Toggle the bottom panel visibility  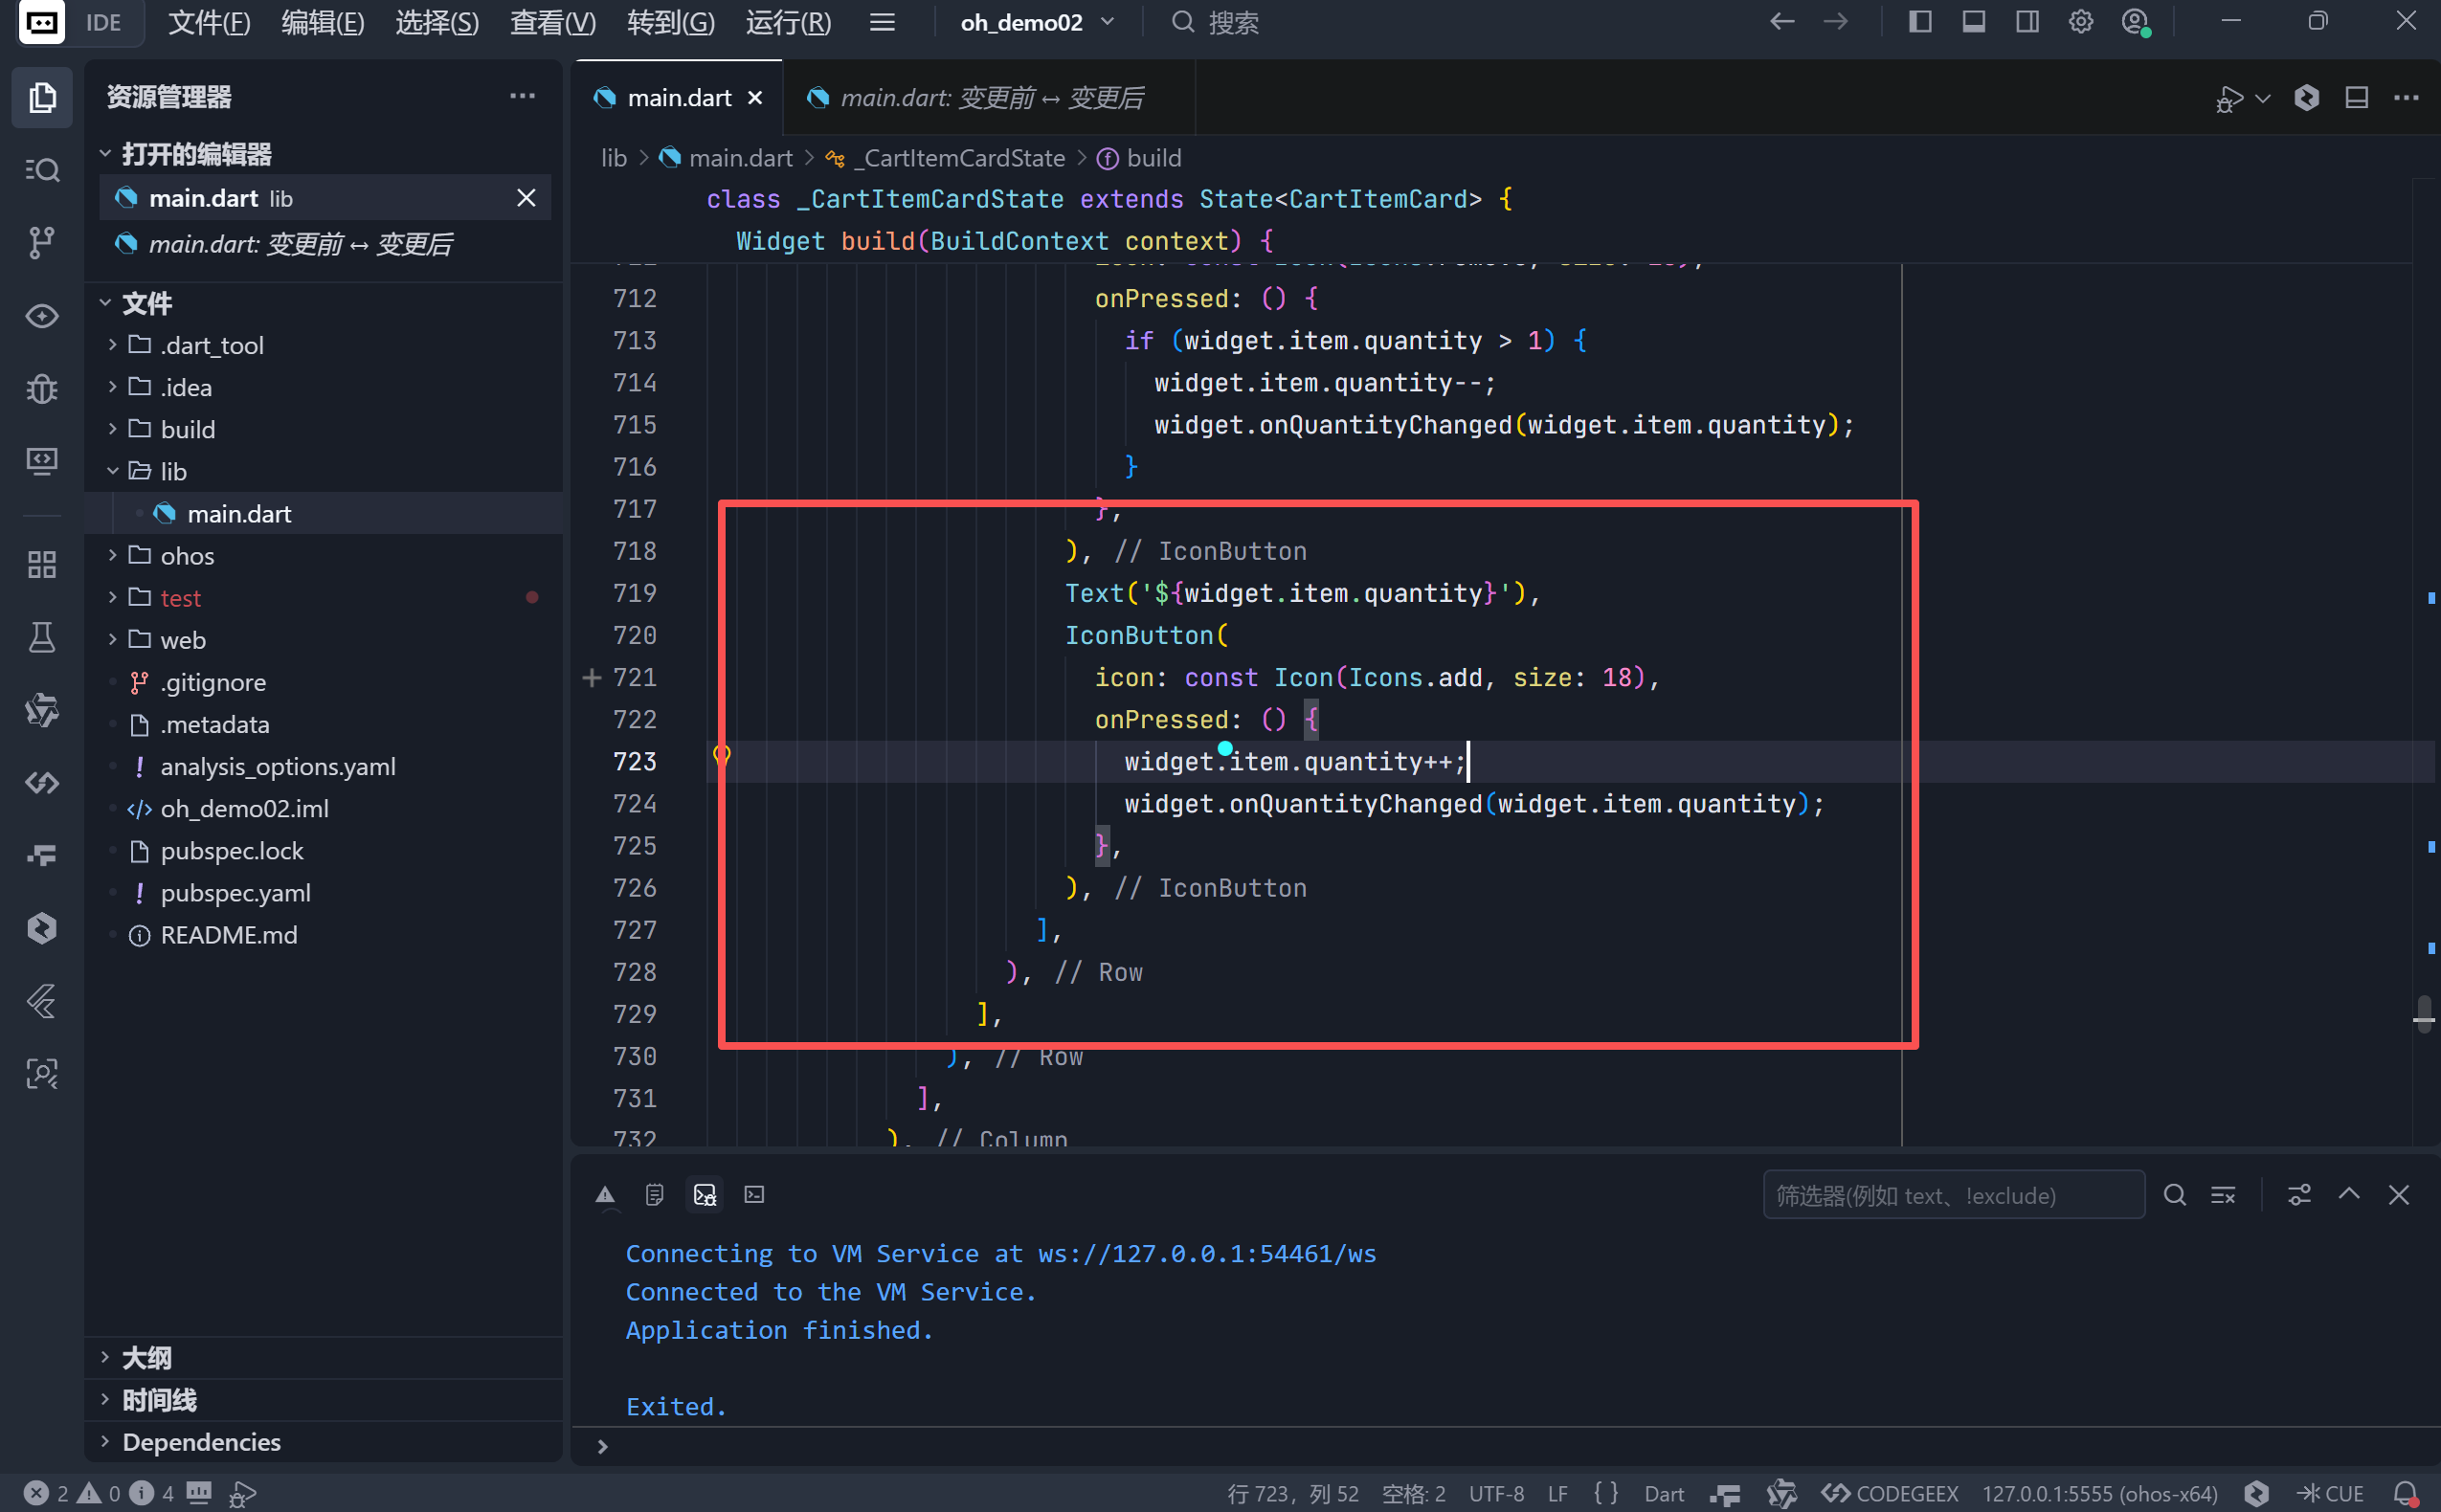pyautogui.click(x=1973, y=22)
